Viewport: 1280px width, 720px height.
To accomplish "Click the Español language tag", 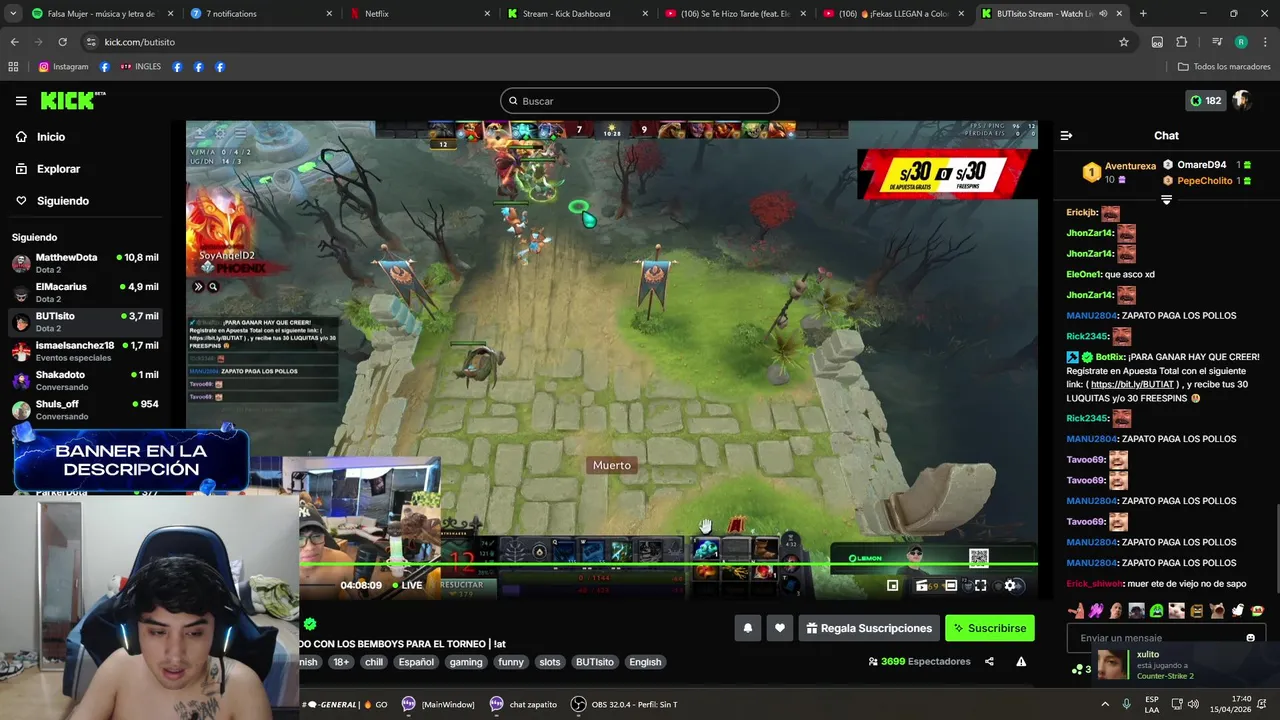I will click(x=416, y=662).
